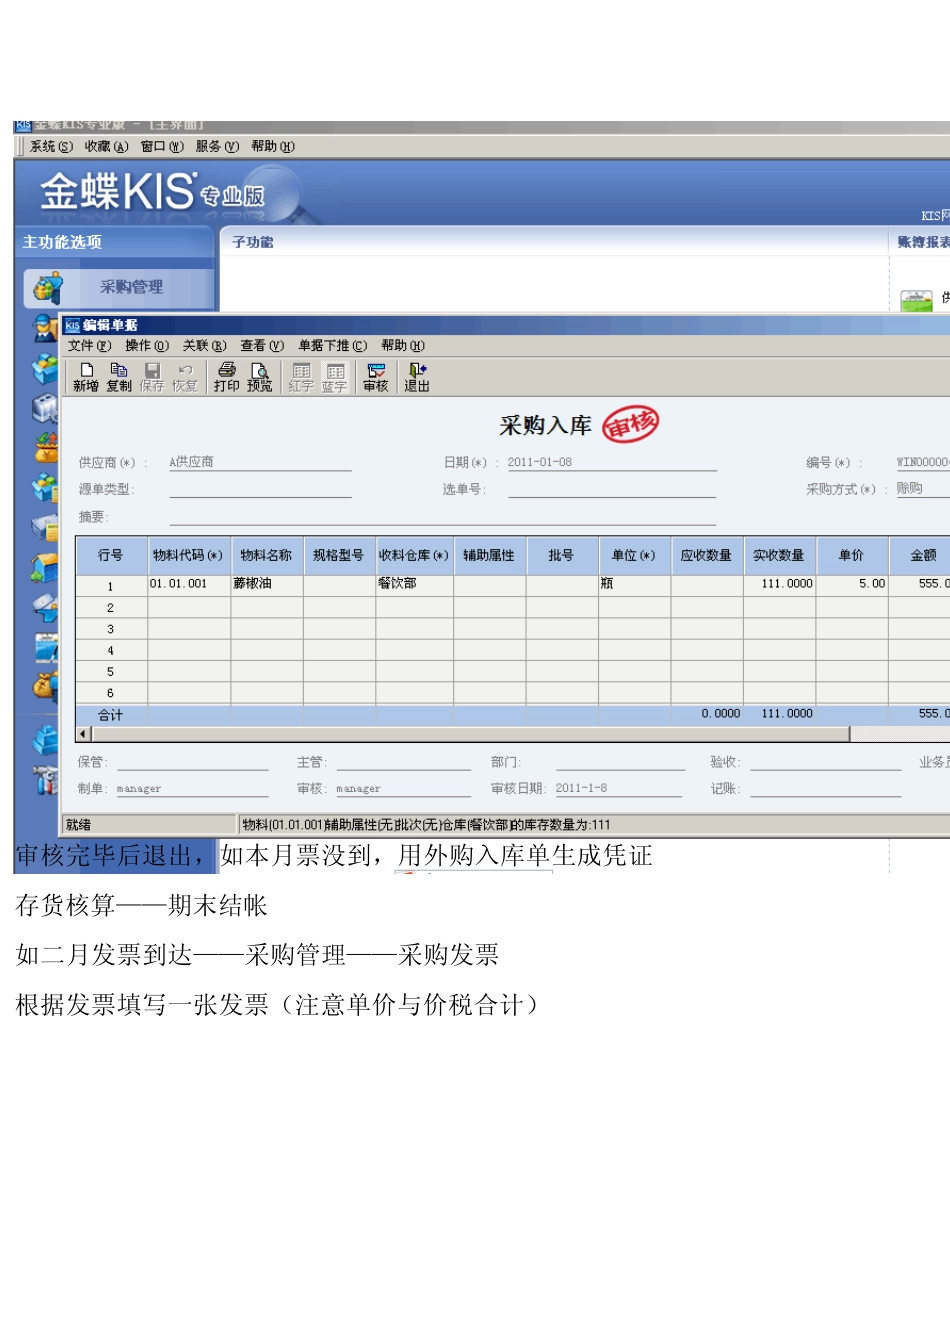Click the 供应商 field showing A供应商
The height and width of the screenshot is (1344, 950).
(260, 462)
